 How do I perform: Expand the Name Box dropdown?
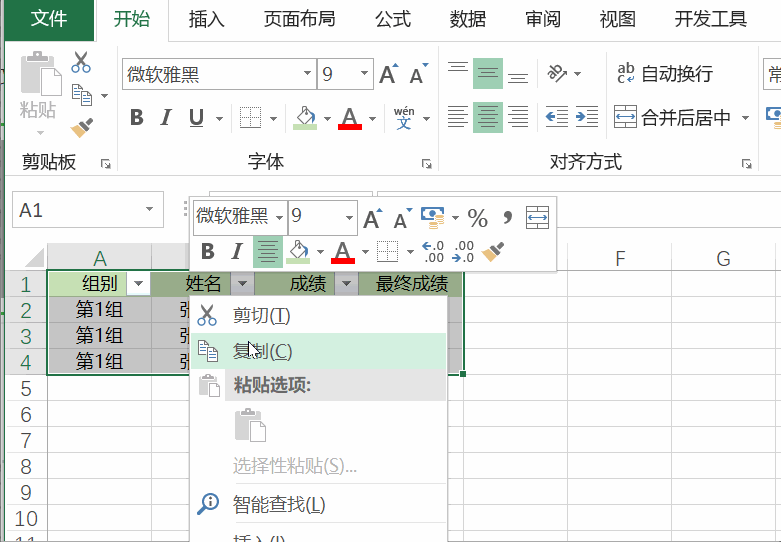[149, 209]
